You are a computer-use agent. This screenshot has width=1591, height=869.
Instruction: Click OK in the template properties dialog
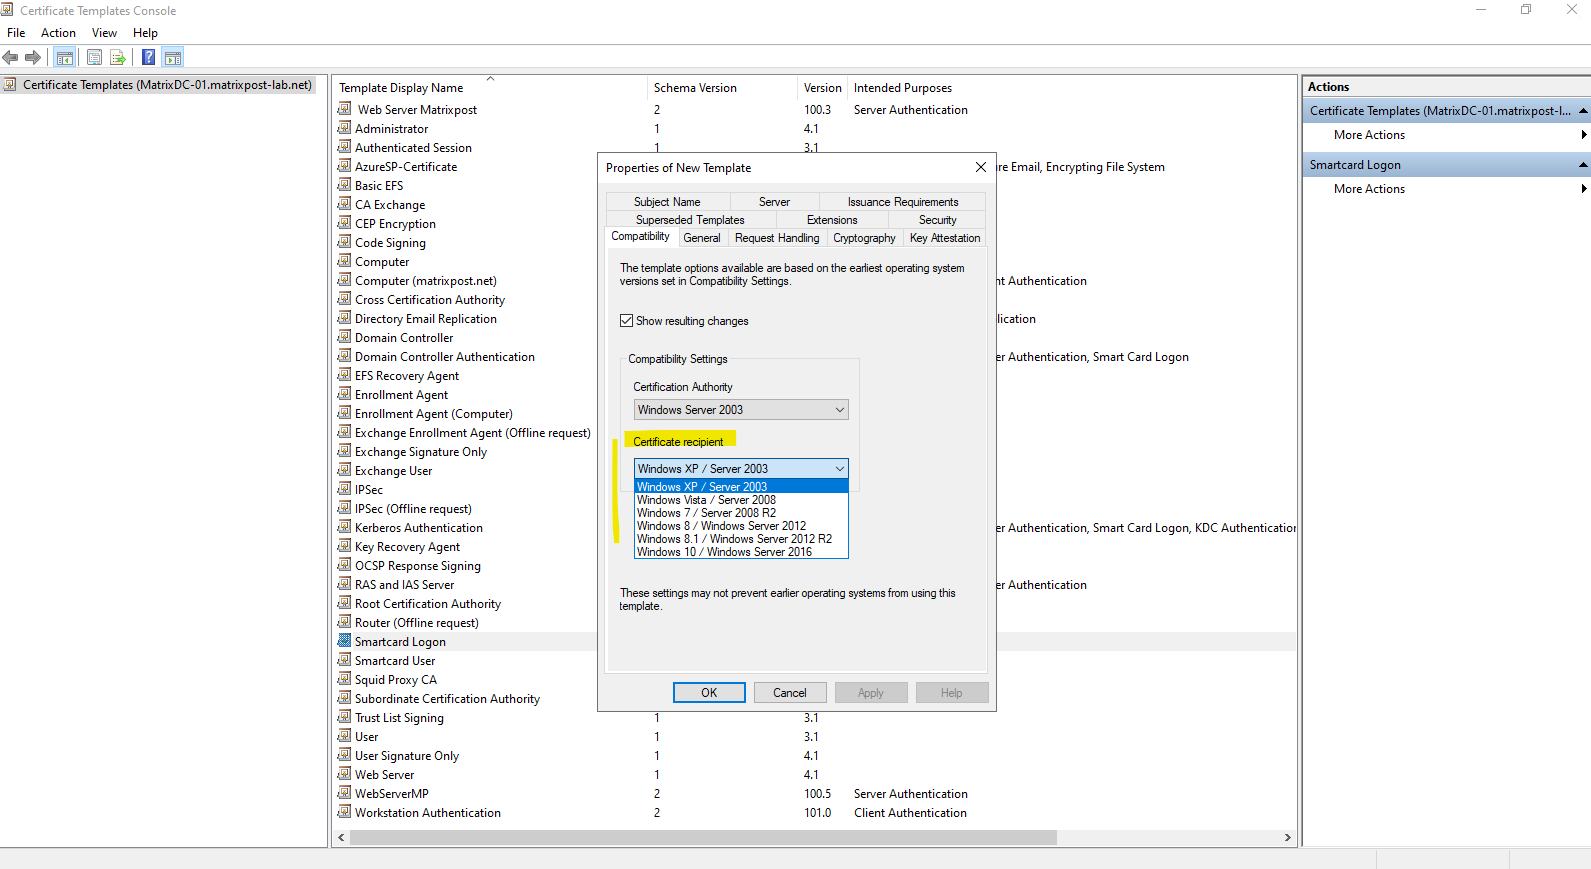point(709,693)
